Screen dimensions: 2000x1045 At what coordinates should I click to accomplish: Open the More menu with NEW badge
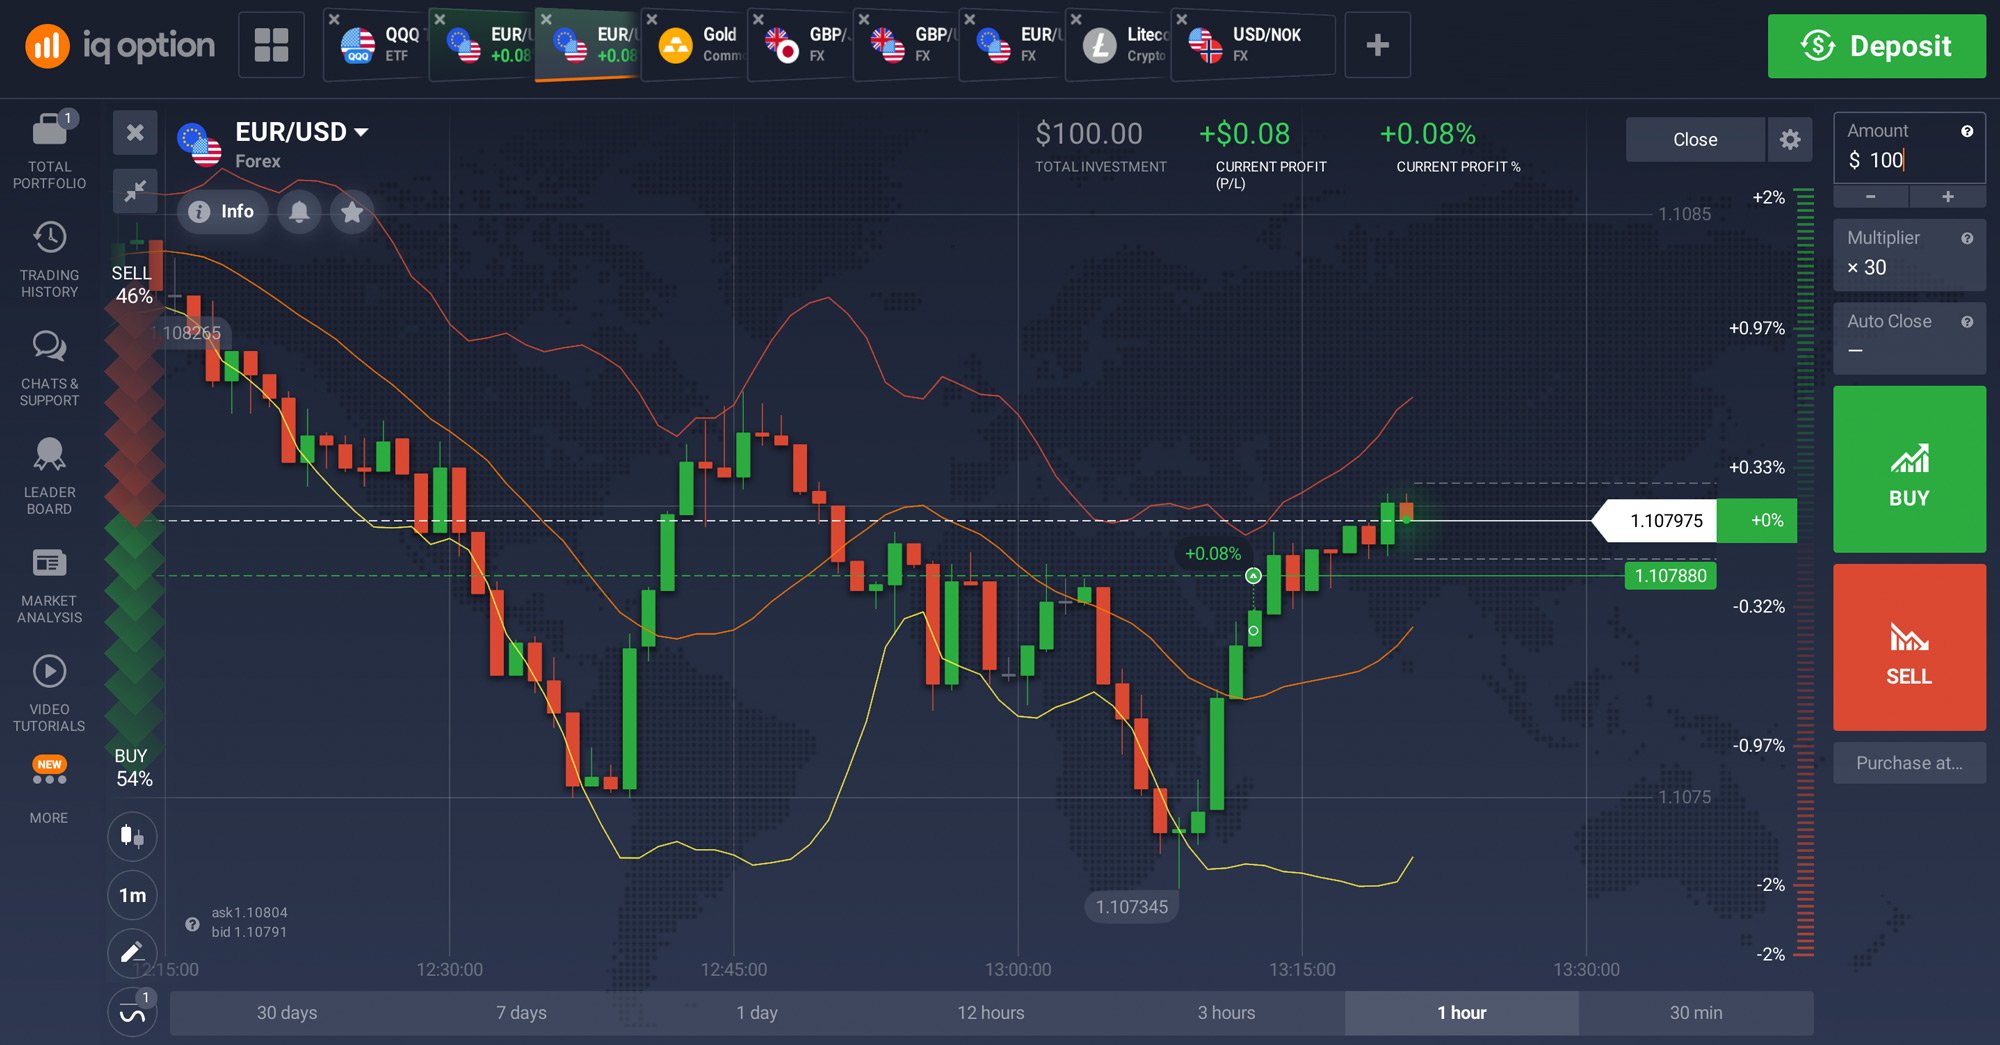49,771
